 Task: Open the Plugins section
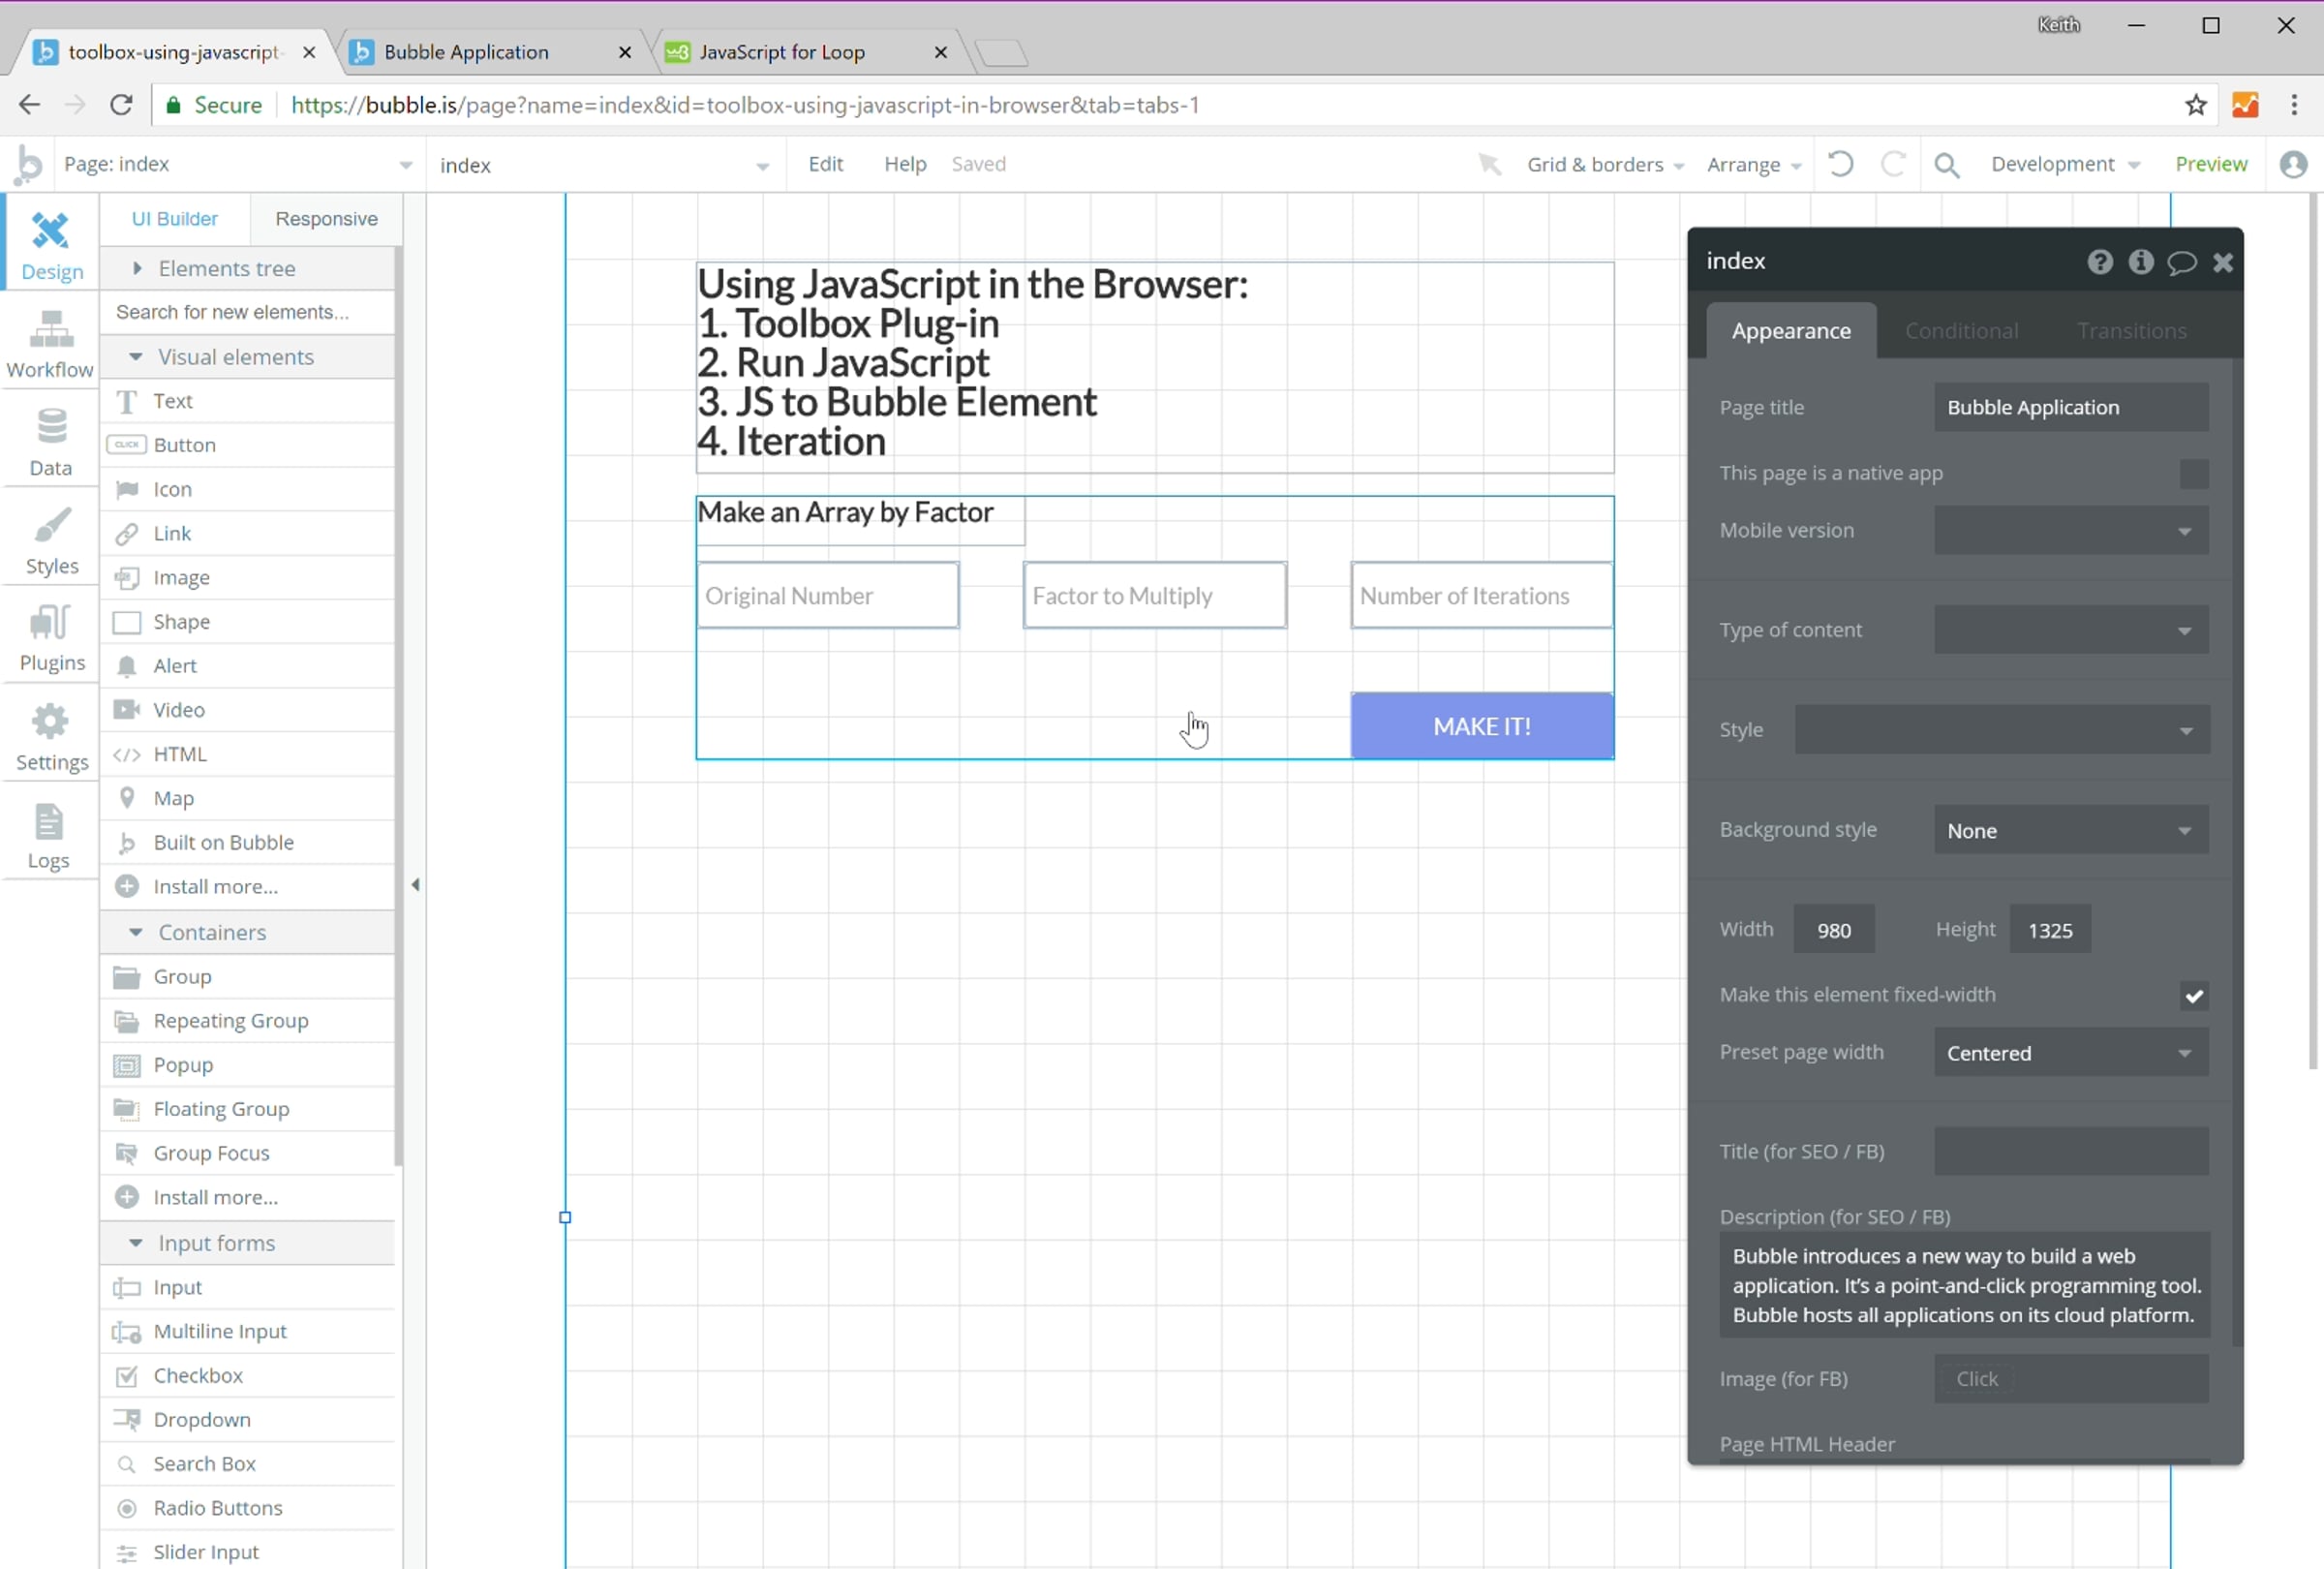click(x=51, y=638)
